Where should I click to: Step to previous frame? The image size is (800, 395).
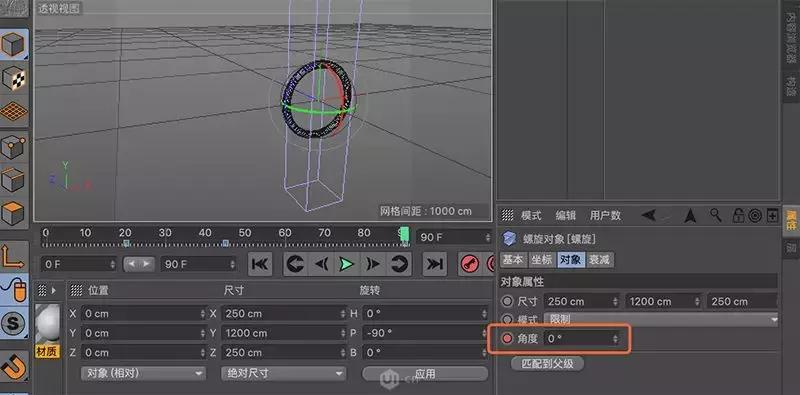coord(321,264)
